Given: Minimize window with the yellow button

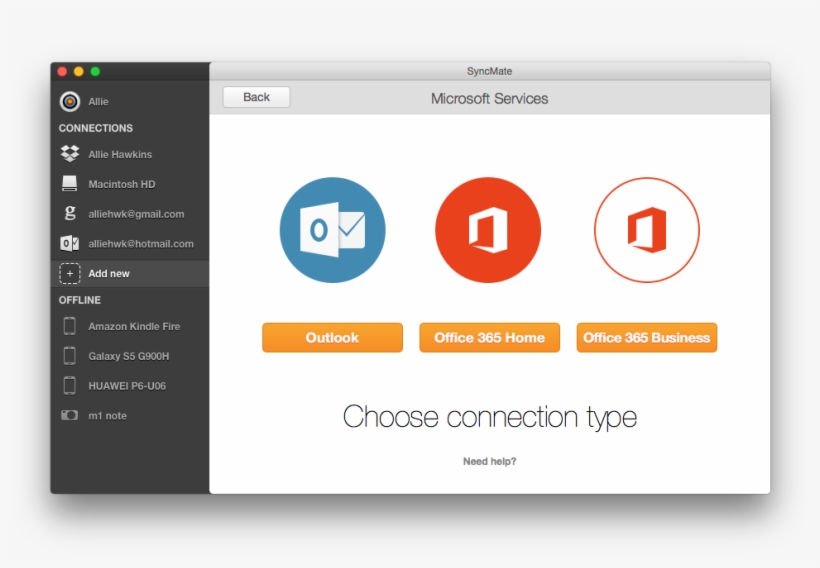Looking at the screenshot, I should pyautogui.click(x=78, y=72).
